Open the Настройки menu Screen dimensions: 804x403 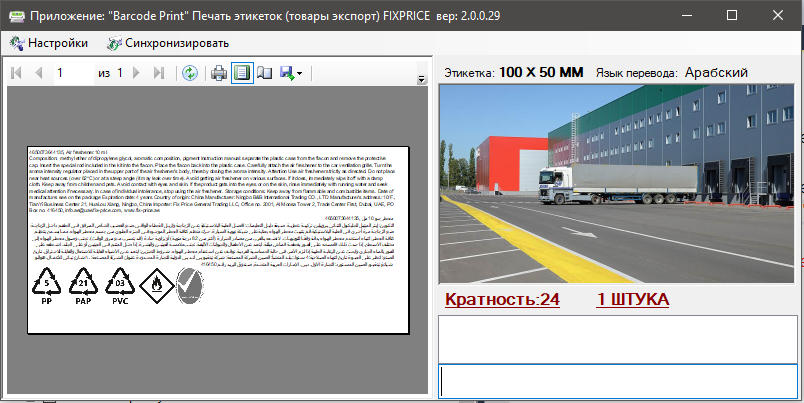(48, 43)
